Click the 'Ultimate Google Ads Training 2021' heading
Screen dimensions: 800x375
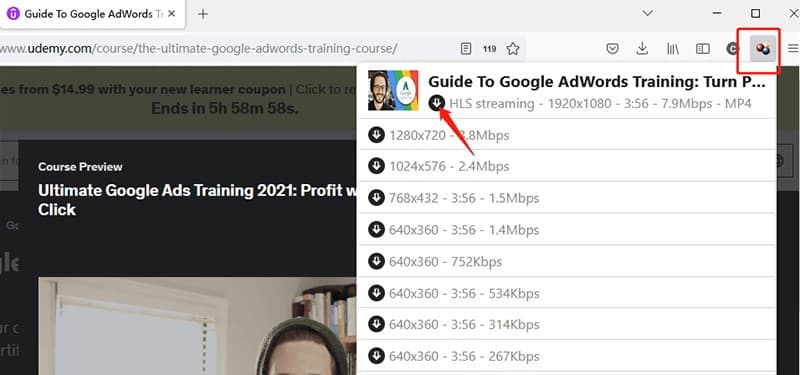click(197, 200)
